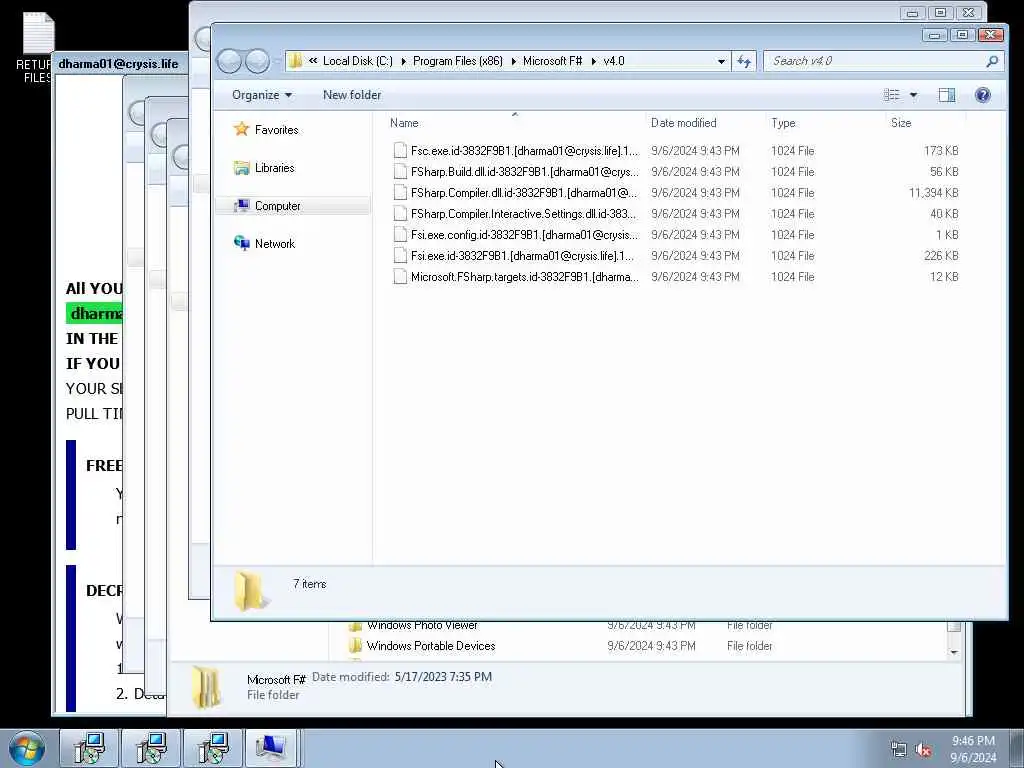
Task: Select Windows Photo Viewer folder in back window
Action: tap(422, 626)
